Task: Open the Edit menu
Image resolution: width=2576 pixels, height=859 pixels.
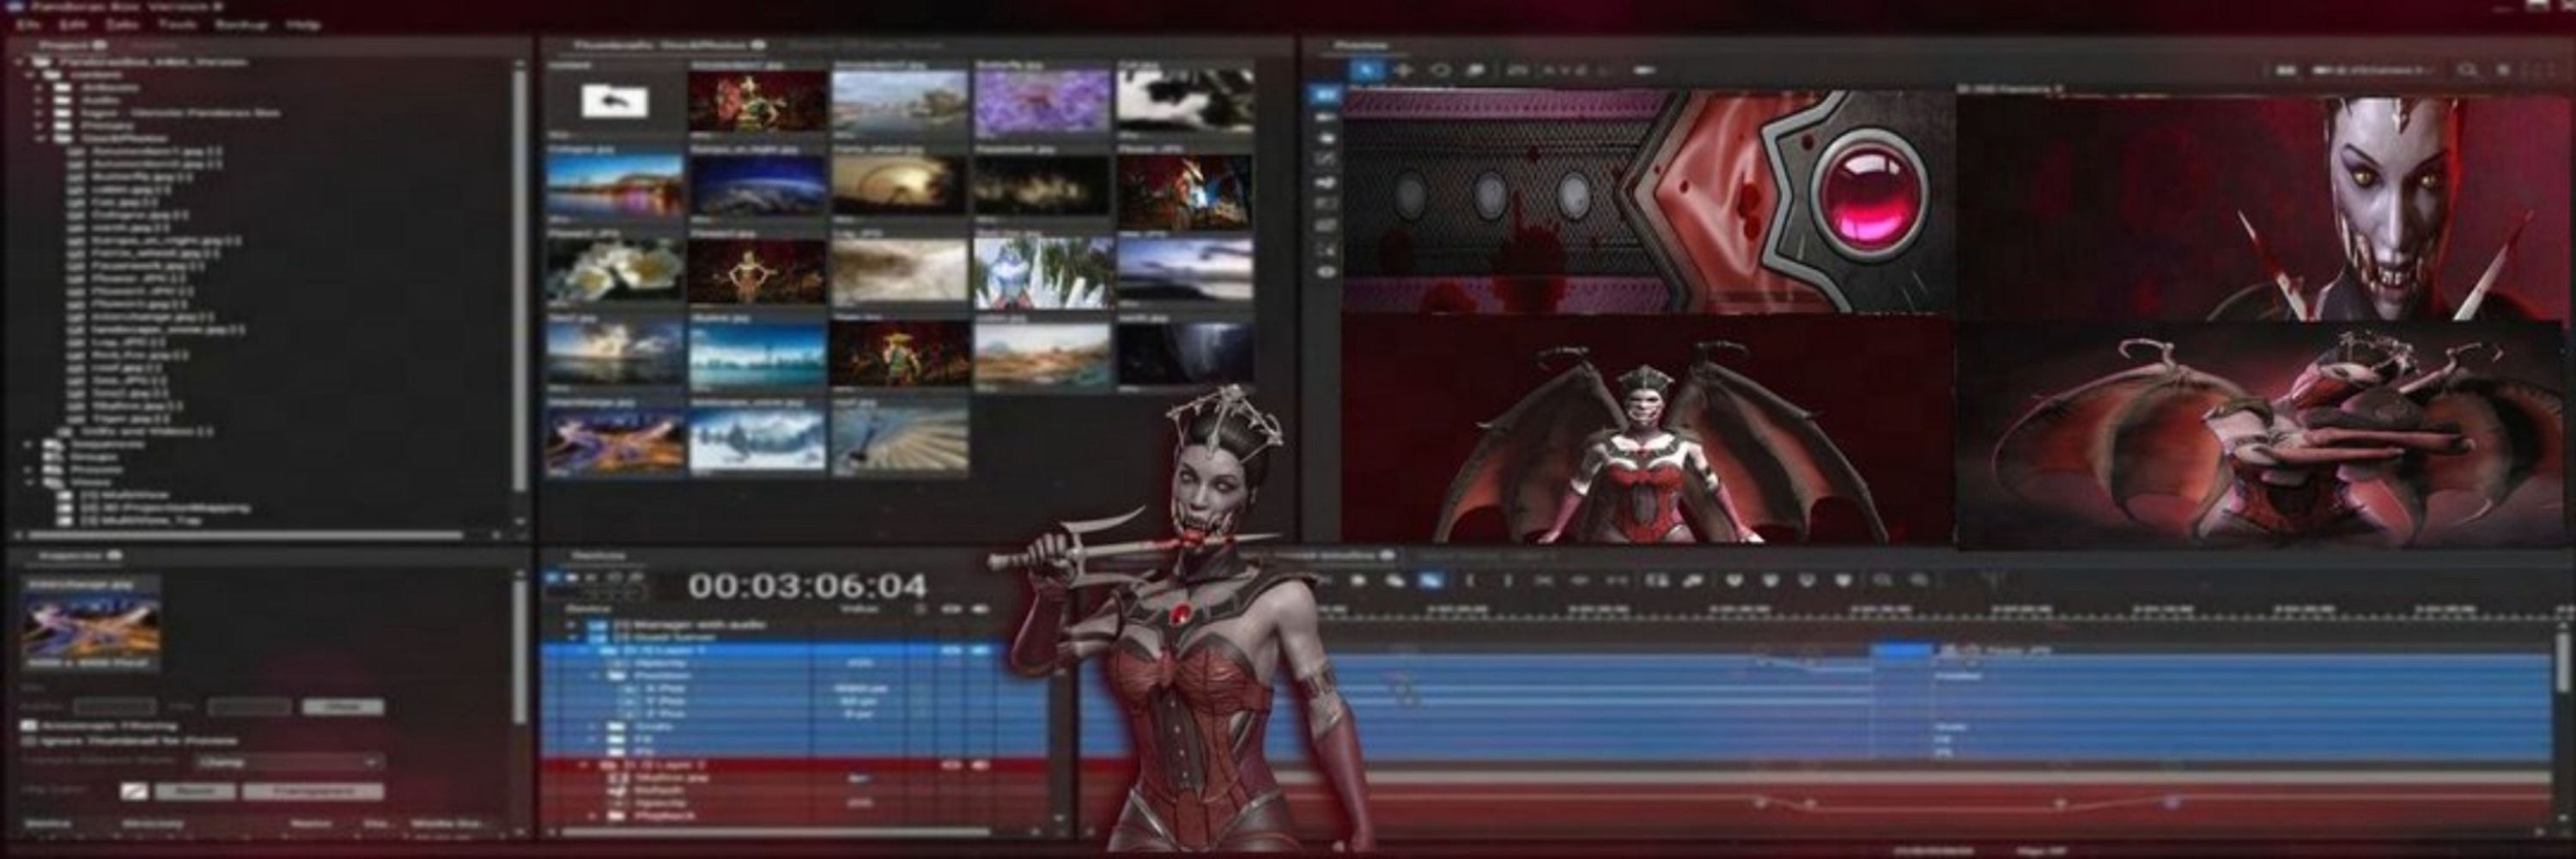Action: [74, 23]
